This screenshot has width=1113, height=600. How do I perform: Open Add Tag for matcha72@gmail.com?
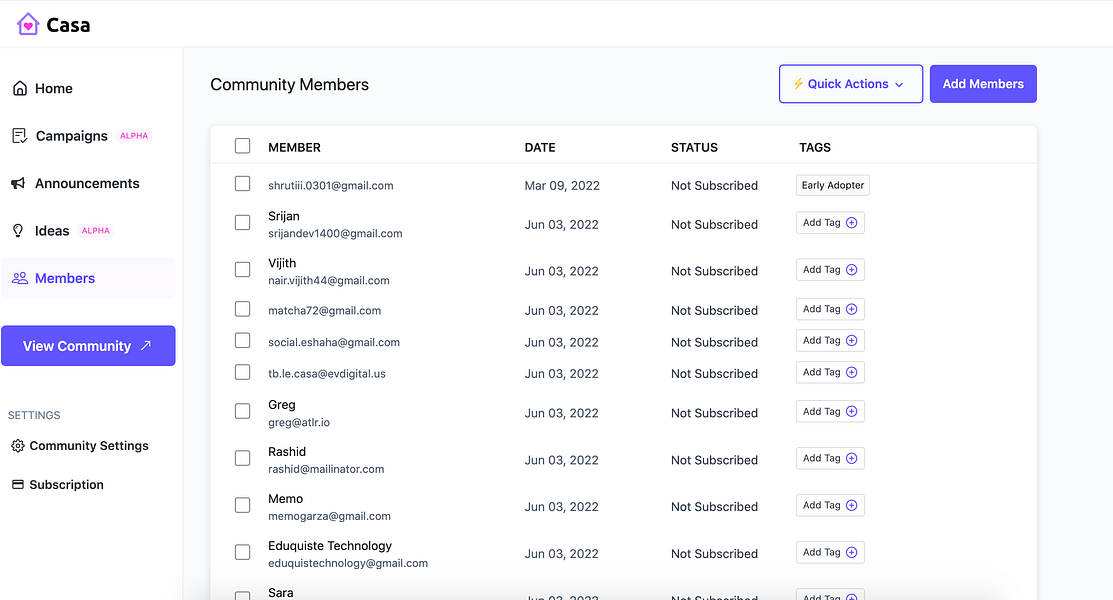click(x=829, y=309)
